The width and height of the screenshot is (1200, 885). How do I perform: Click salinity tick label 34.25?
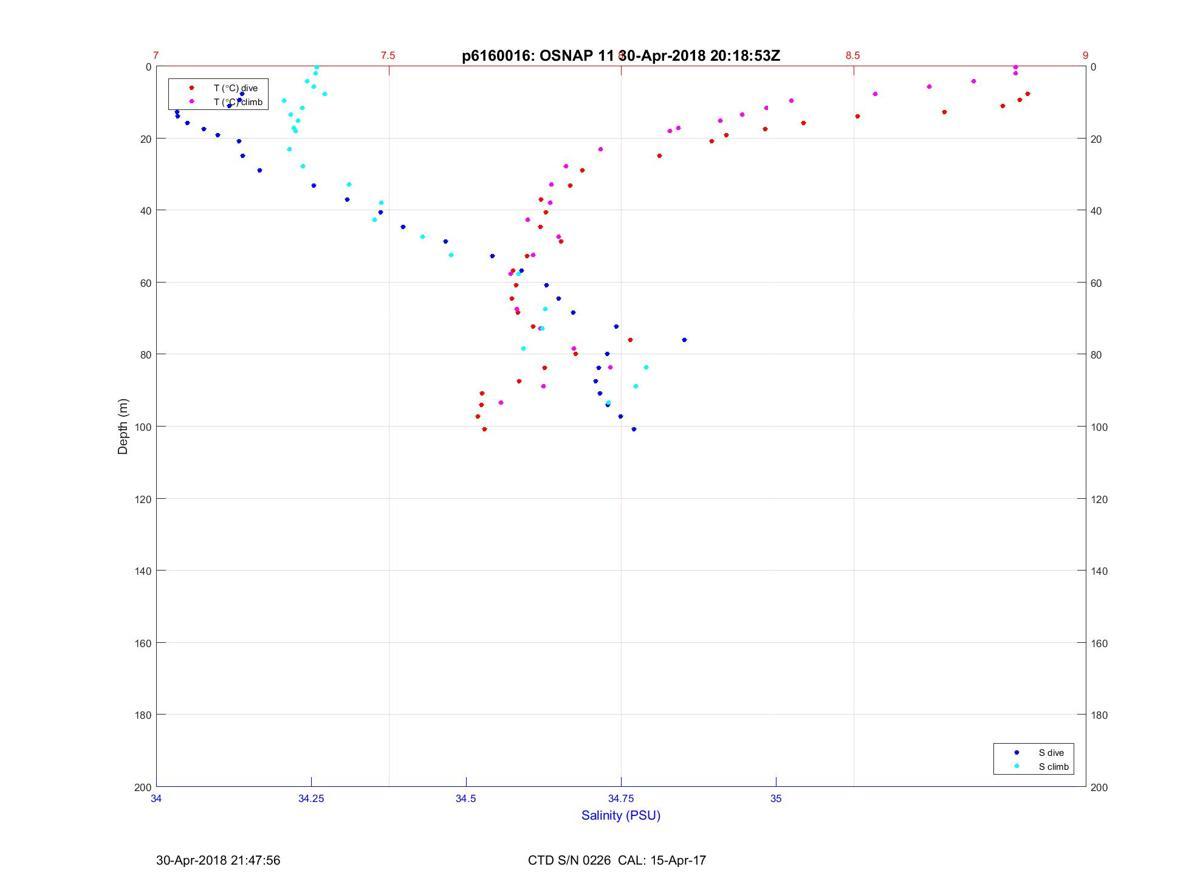pos(311,798)
